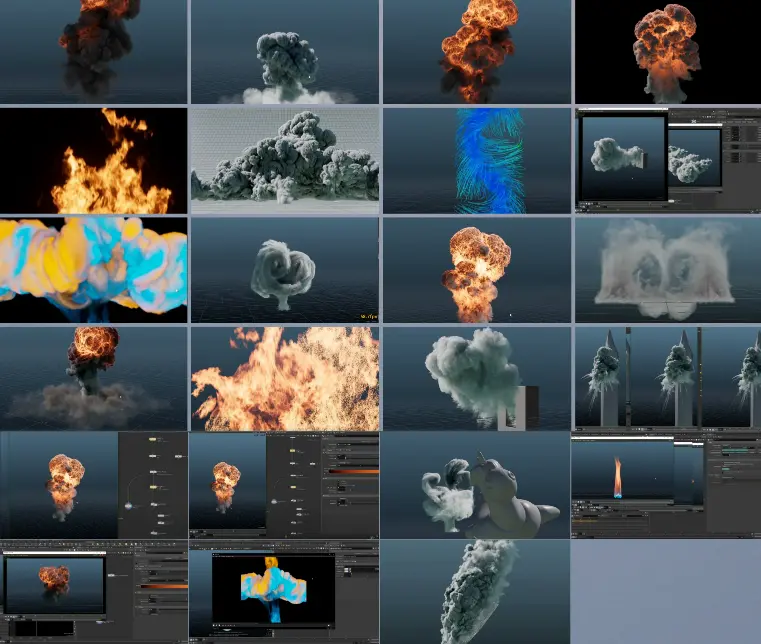Select the small candle flame interface screenshot

tap(666, 486)
